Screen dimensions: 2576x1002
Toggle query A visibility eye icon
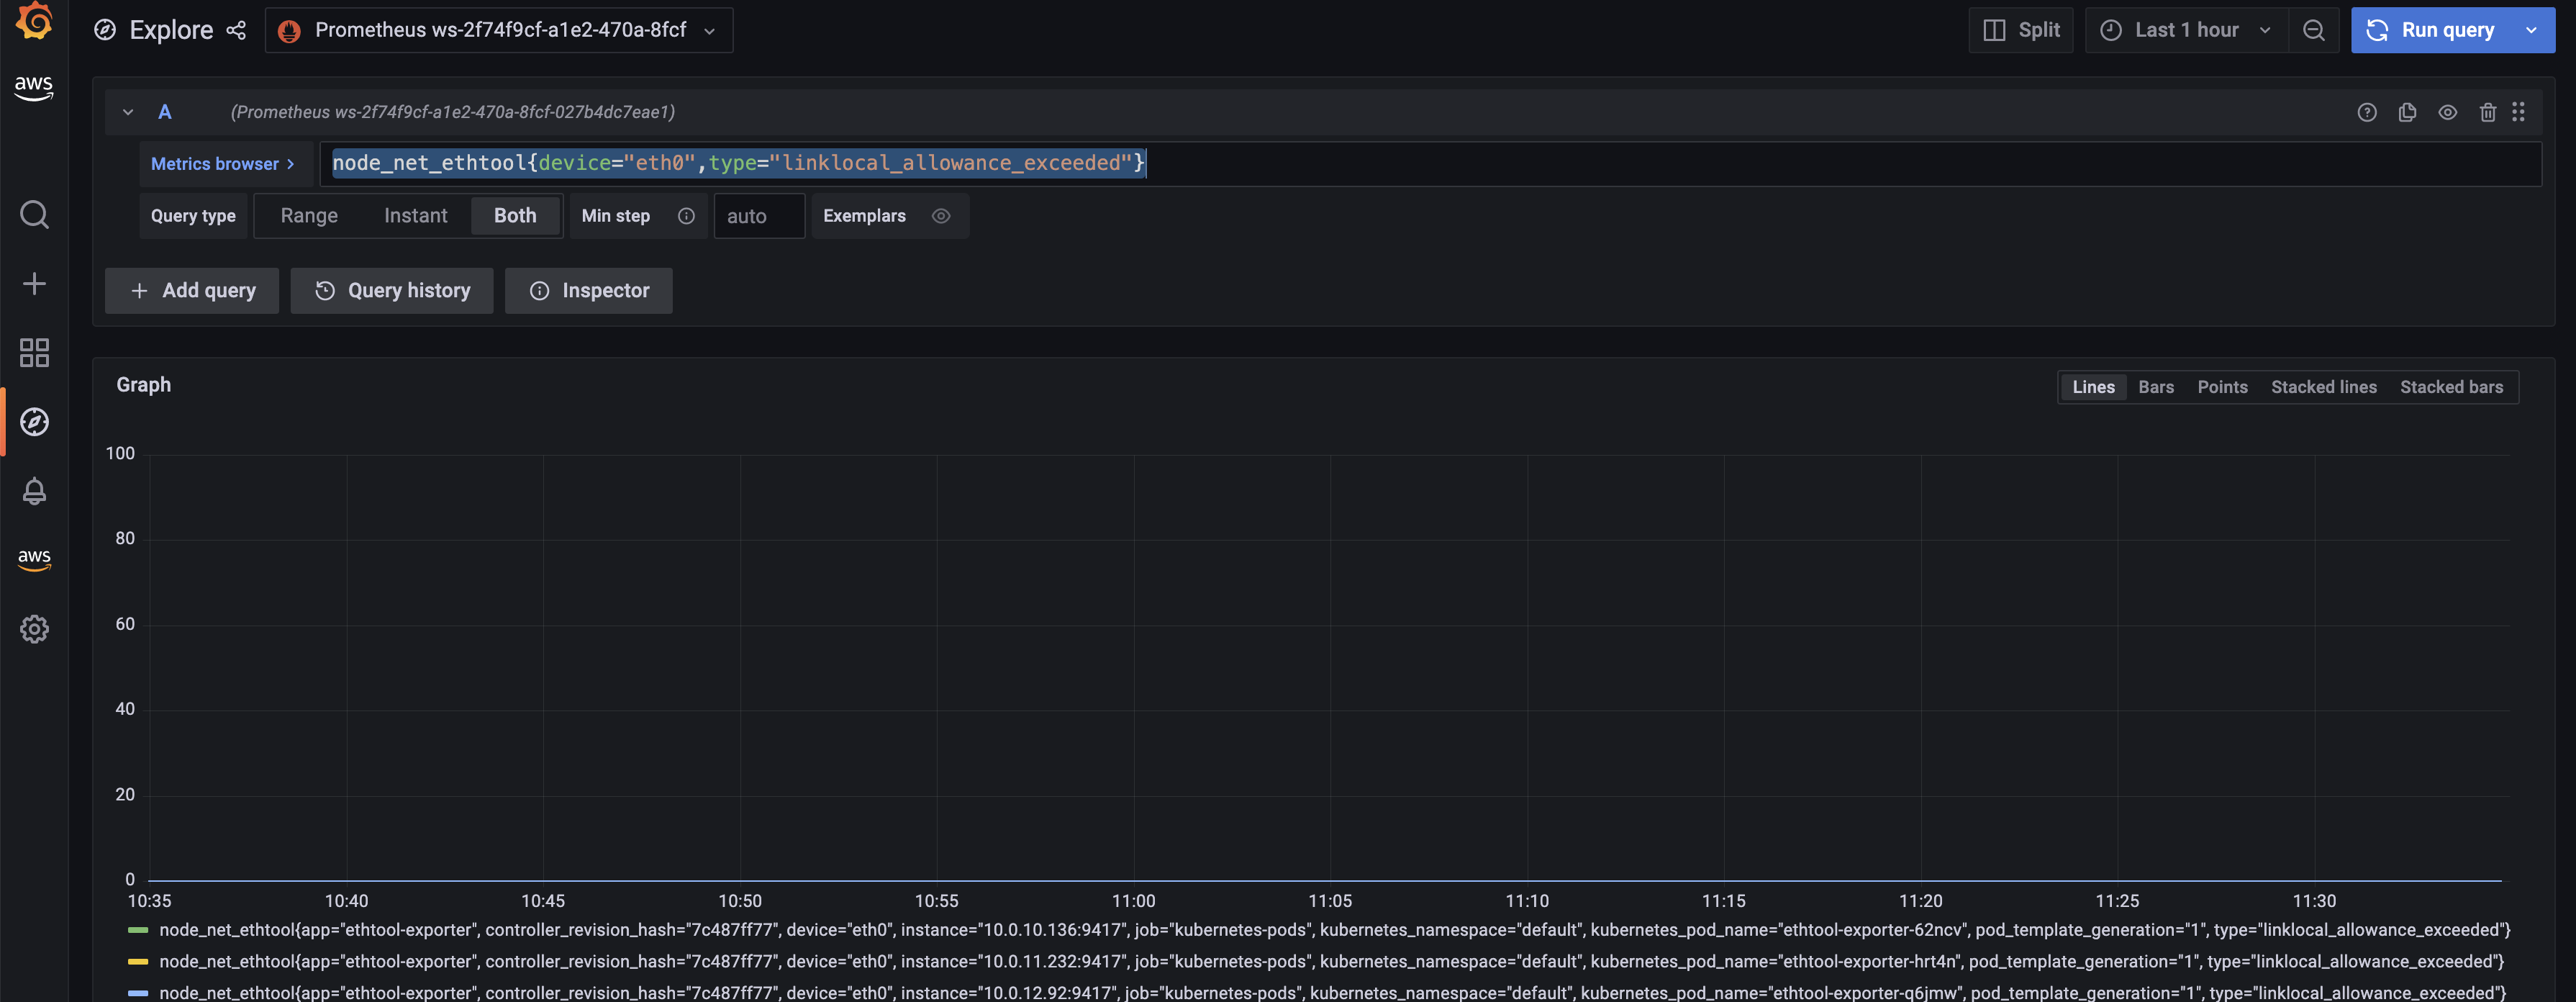(2447, 112)
